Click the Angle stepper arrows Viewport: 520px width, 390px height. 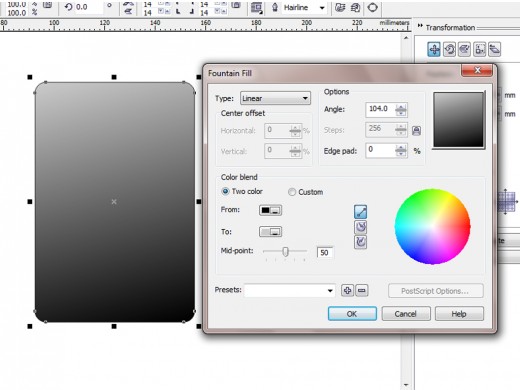(x=401, y=110)
